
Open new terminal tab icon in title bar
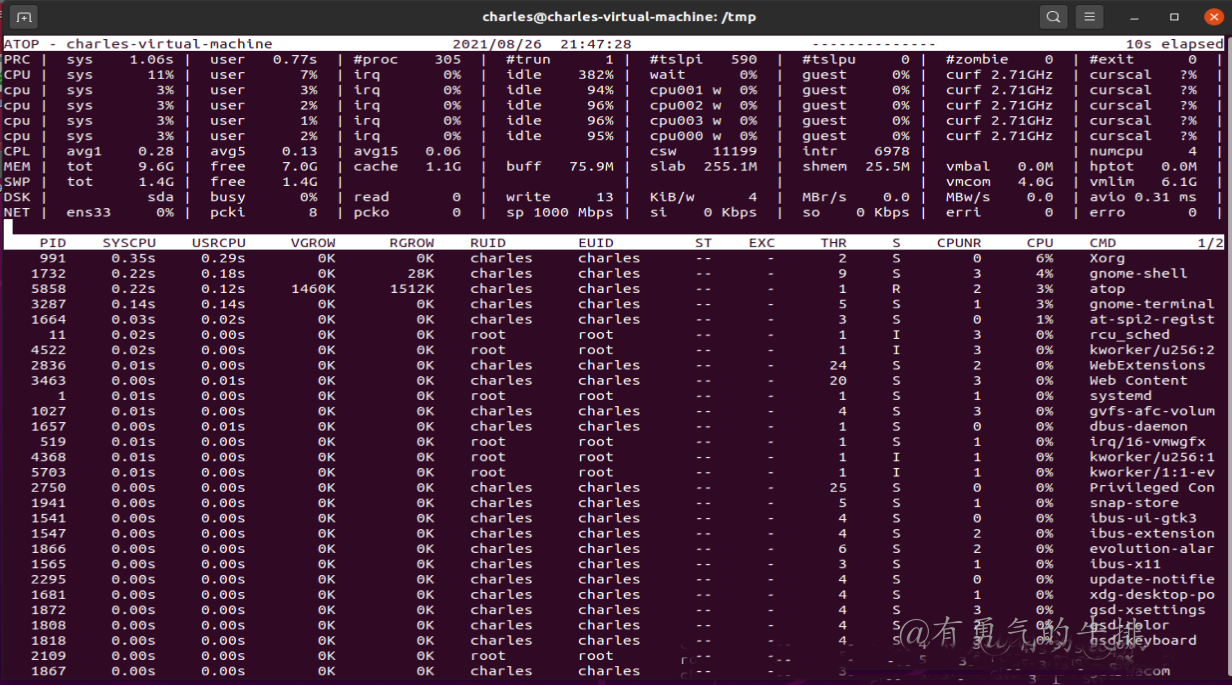(24, 17)
